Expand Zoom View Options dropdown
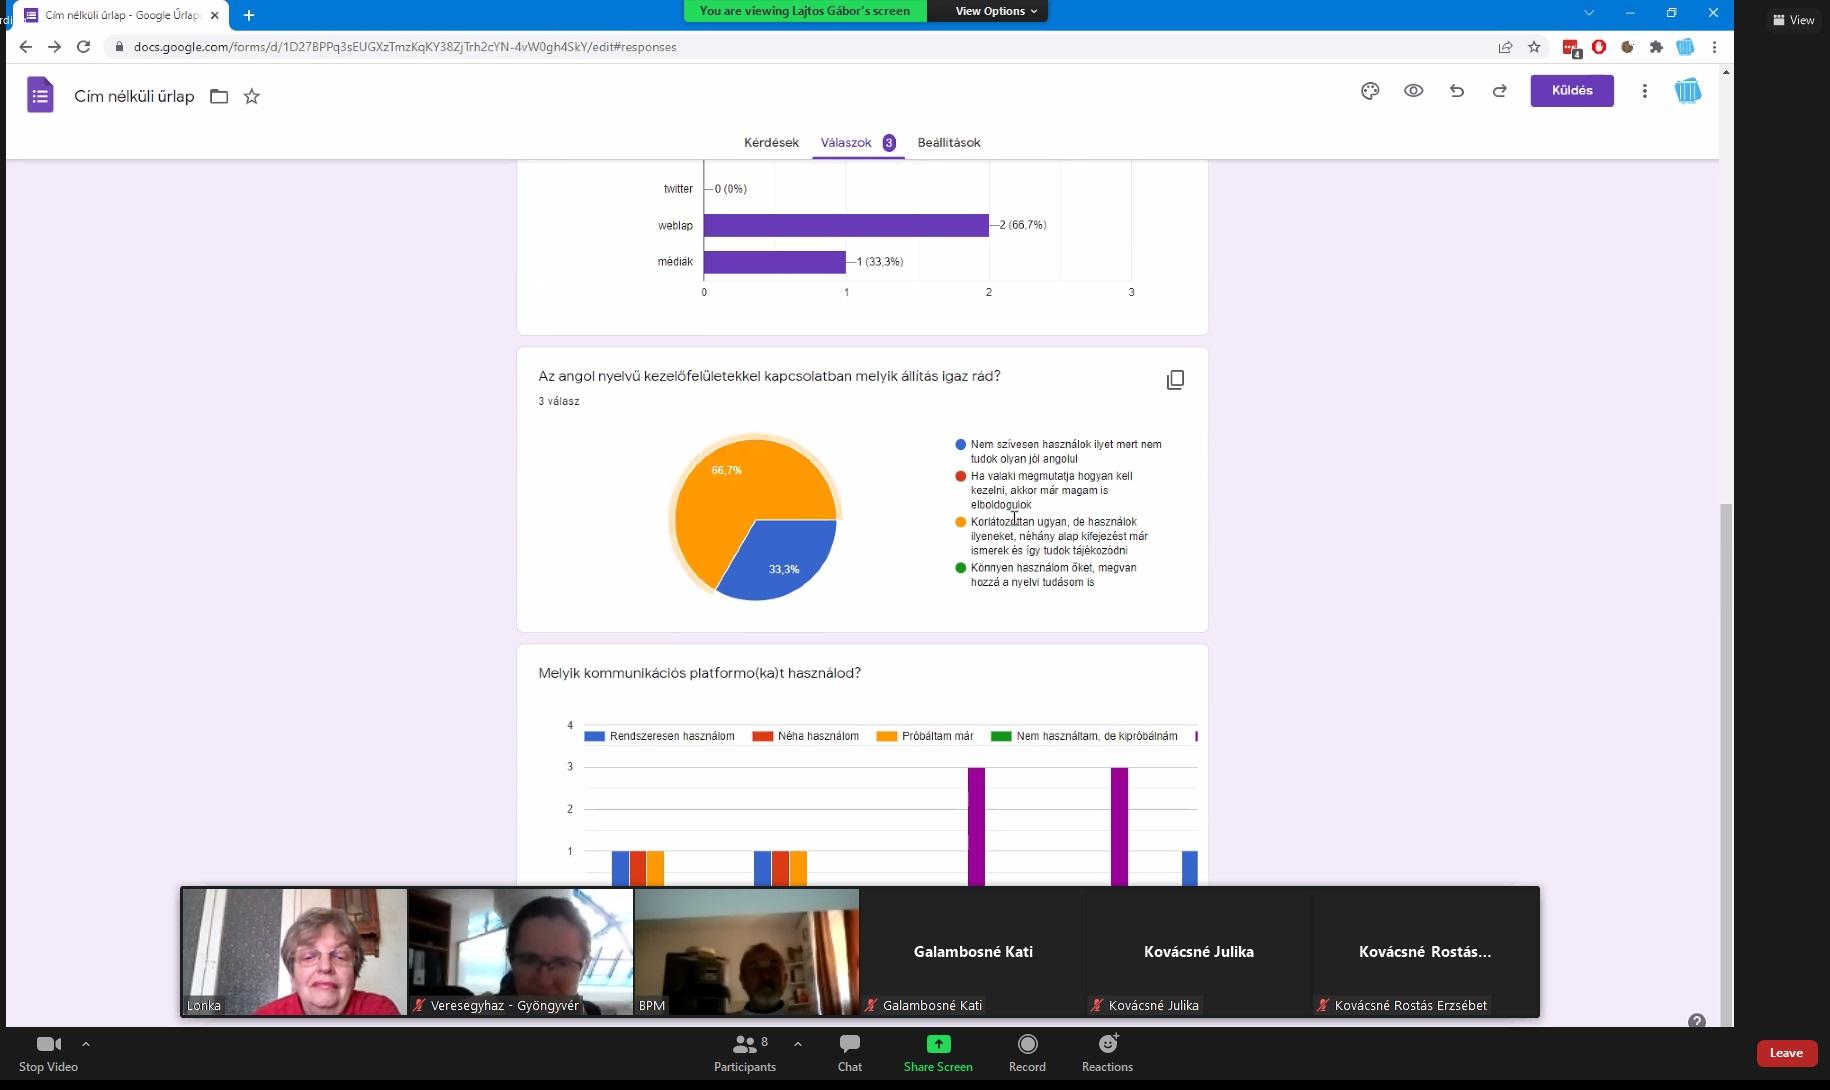 pyautogui.click(x=995, y=11)
